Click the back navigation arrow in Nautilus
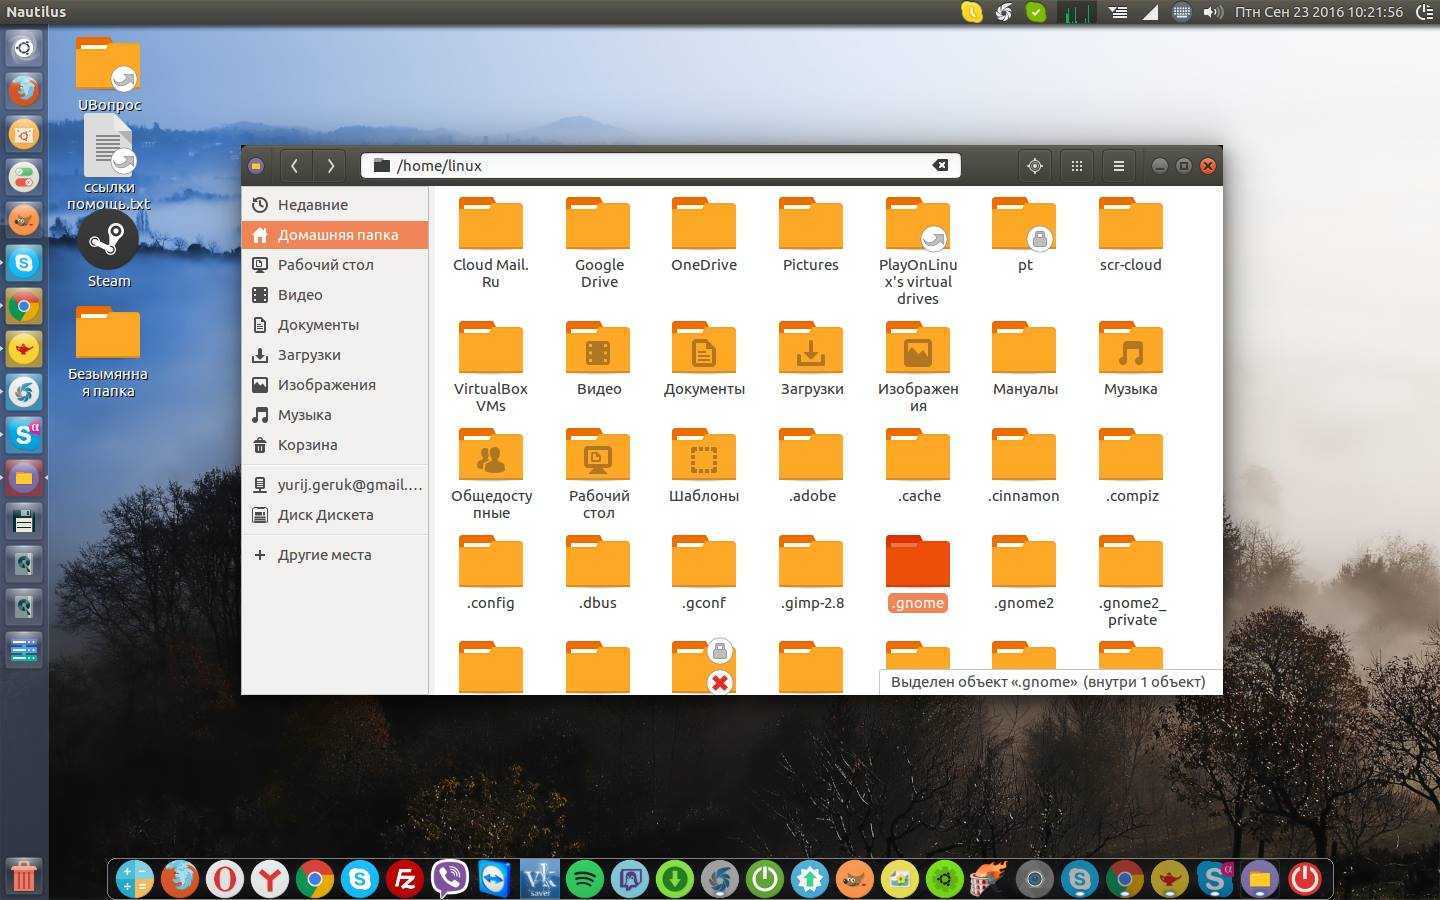The width and height of the screenshot is (1440, 900). coord(294,166)
